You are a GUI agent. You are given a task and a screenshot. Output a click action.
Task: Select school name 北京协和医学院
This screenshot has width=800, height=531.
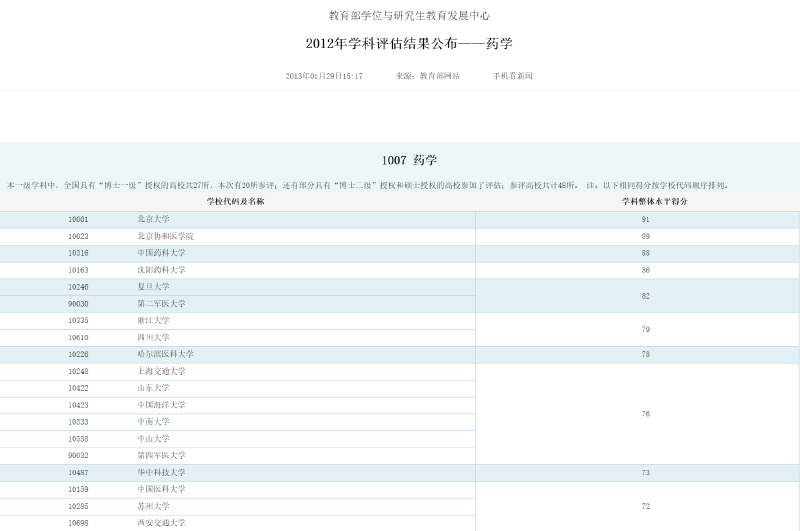pos(165,236)
